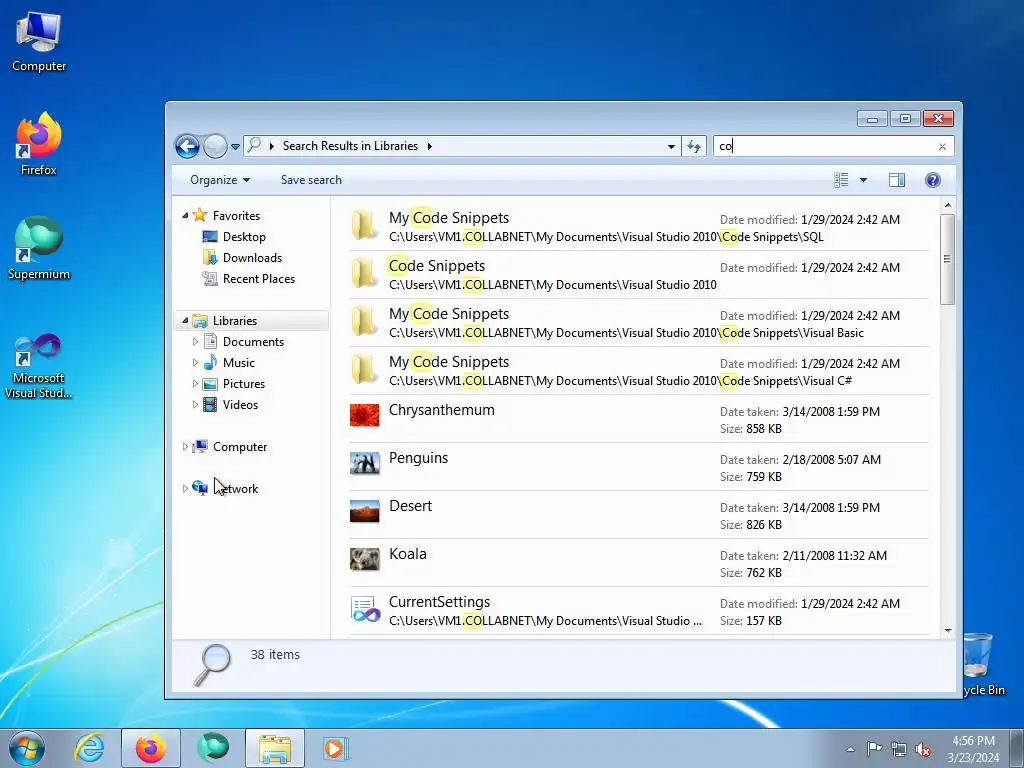Open the Help question mark icon
This screenshot has width=1024, height=768.
[933, 180]
